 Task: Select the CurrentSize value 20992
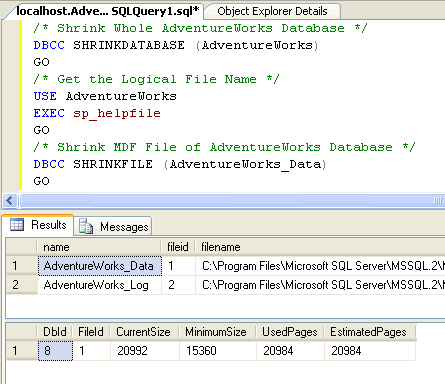(x=144, y=351)
